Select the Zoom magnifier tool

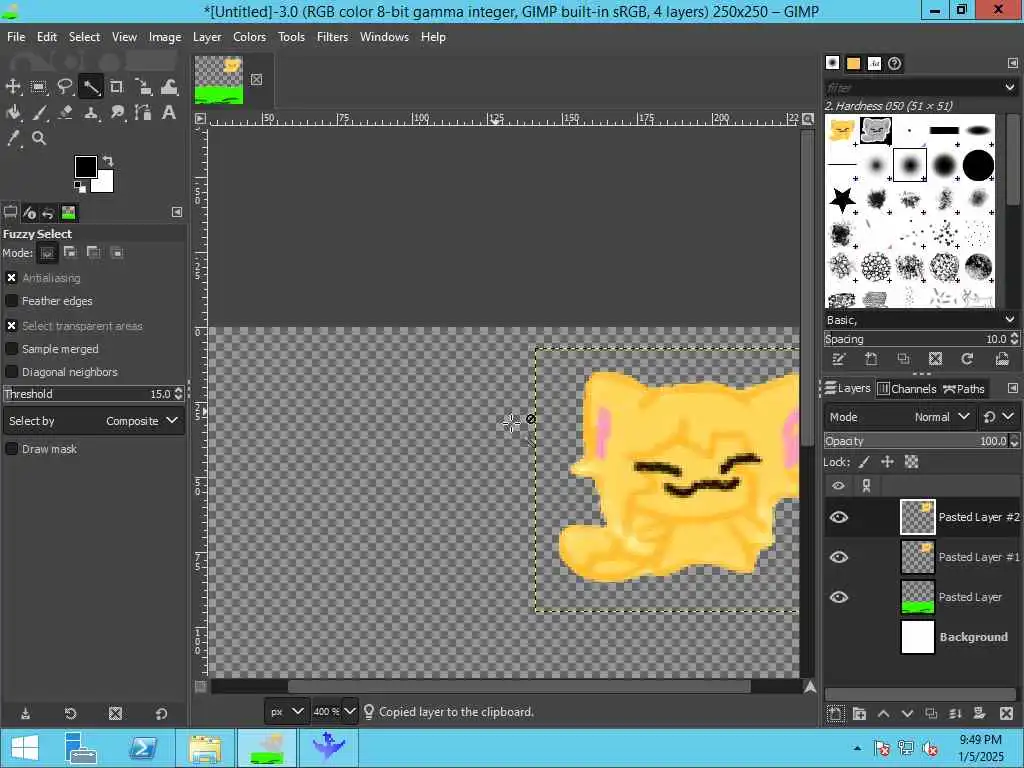click(x=39, y=138)
